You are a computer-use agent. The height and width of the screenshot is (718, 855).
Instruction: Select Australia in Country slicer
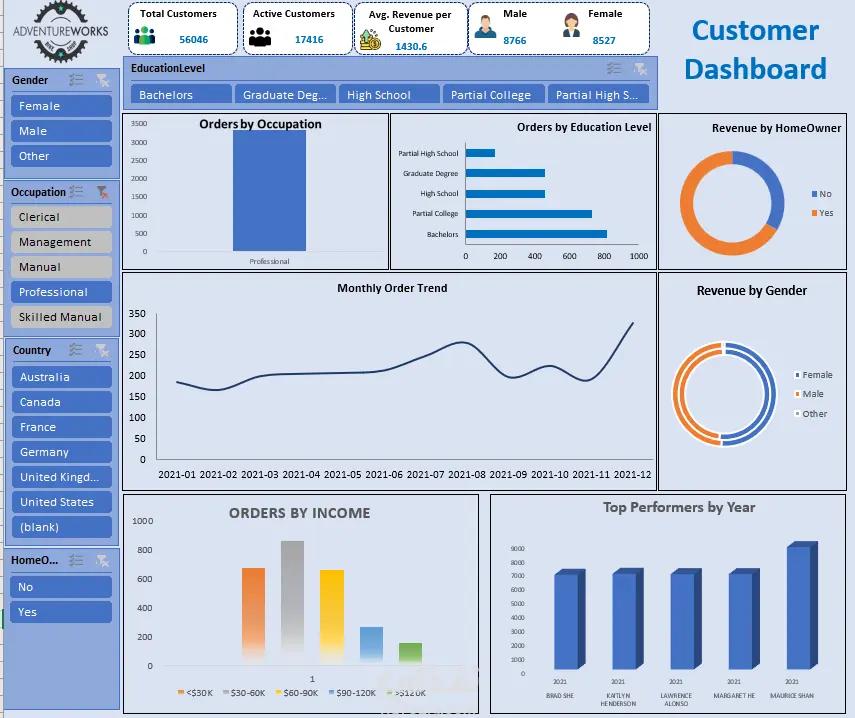62,377
